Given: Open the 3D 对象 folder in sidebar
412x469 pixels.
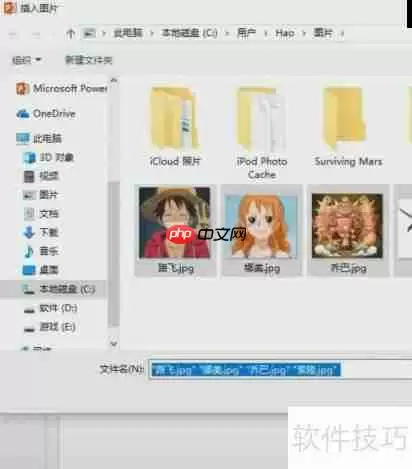Looking at the screenshot, I should click(x=49, y=157).
